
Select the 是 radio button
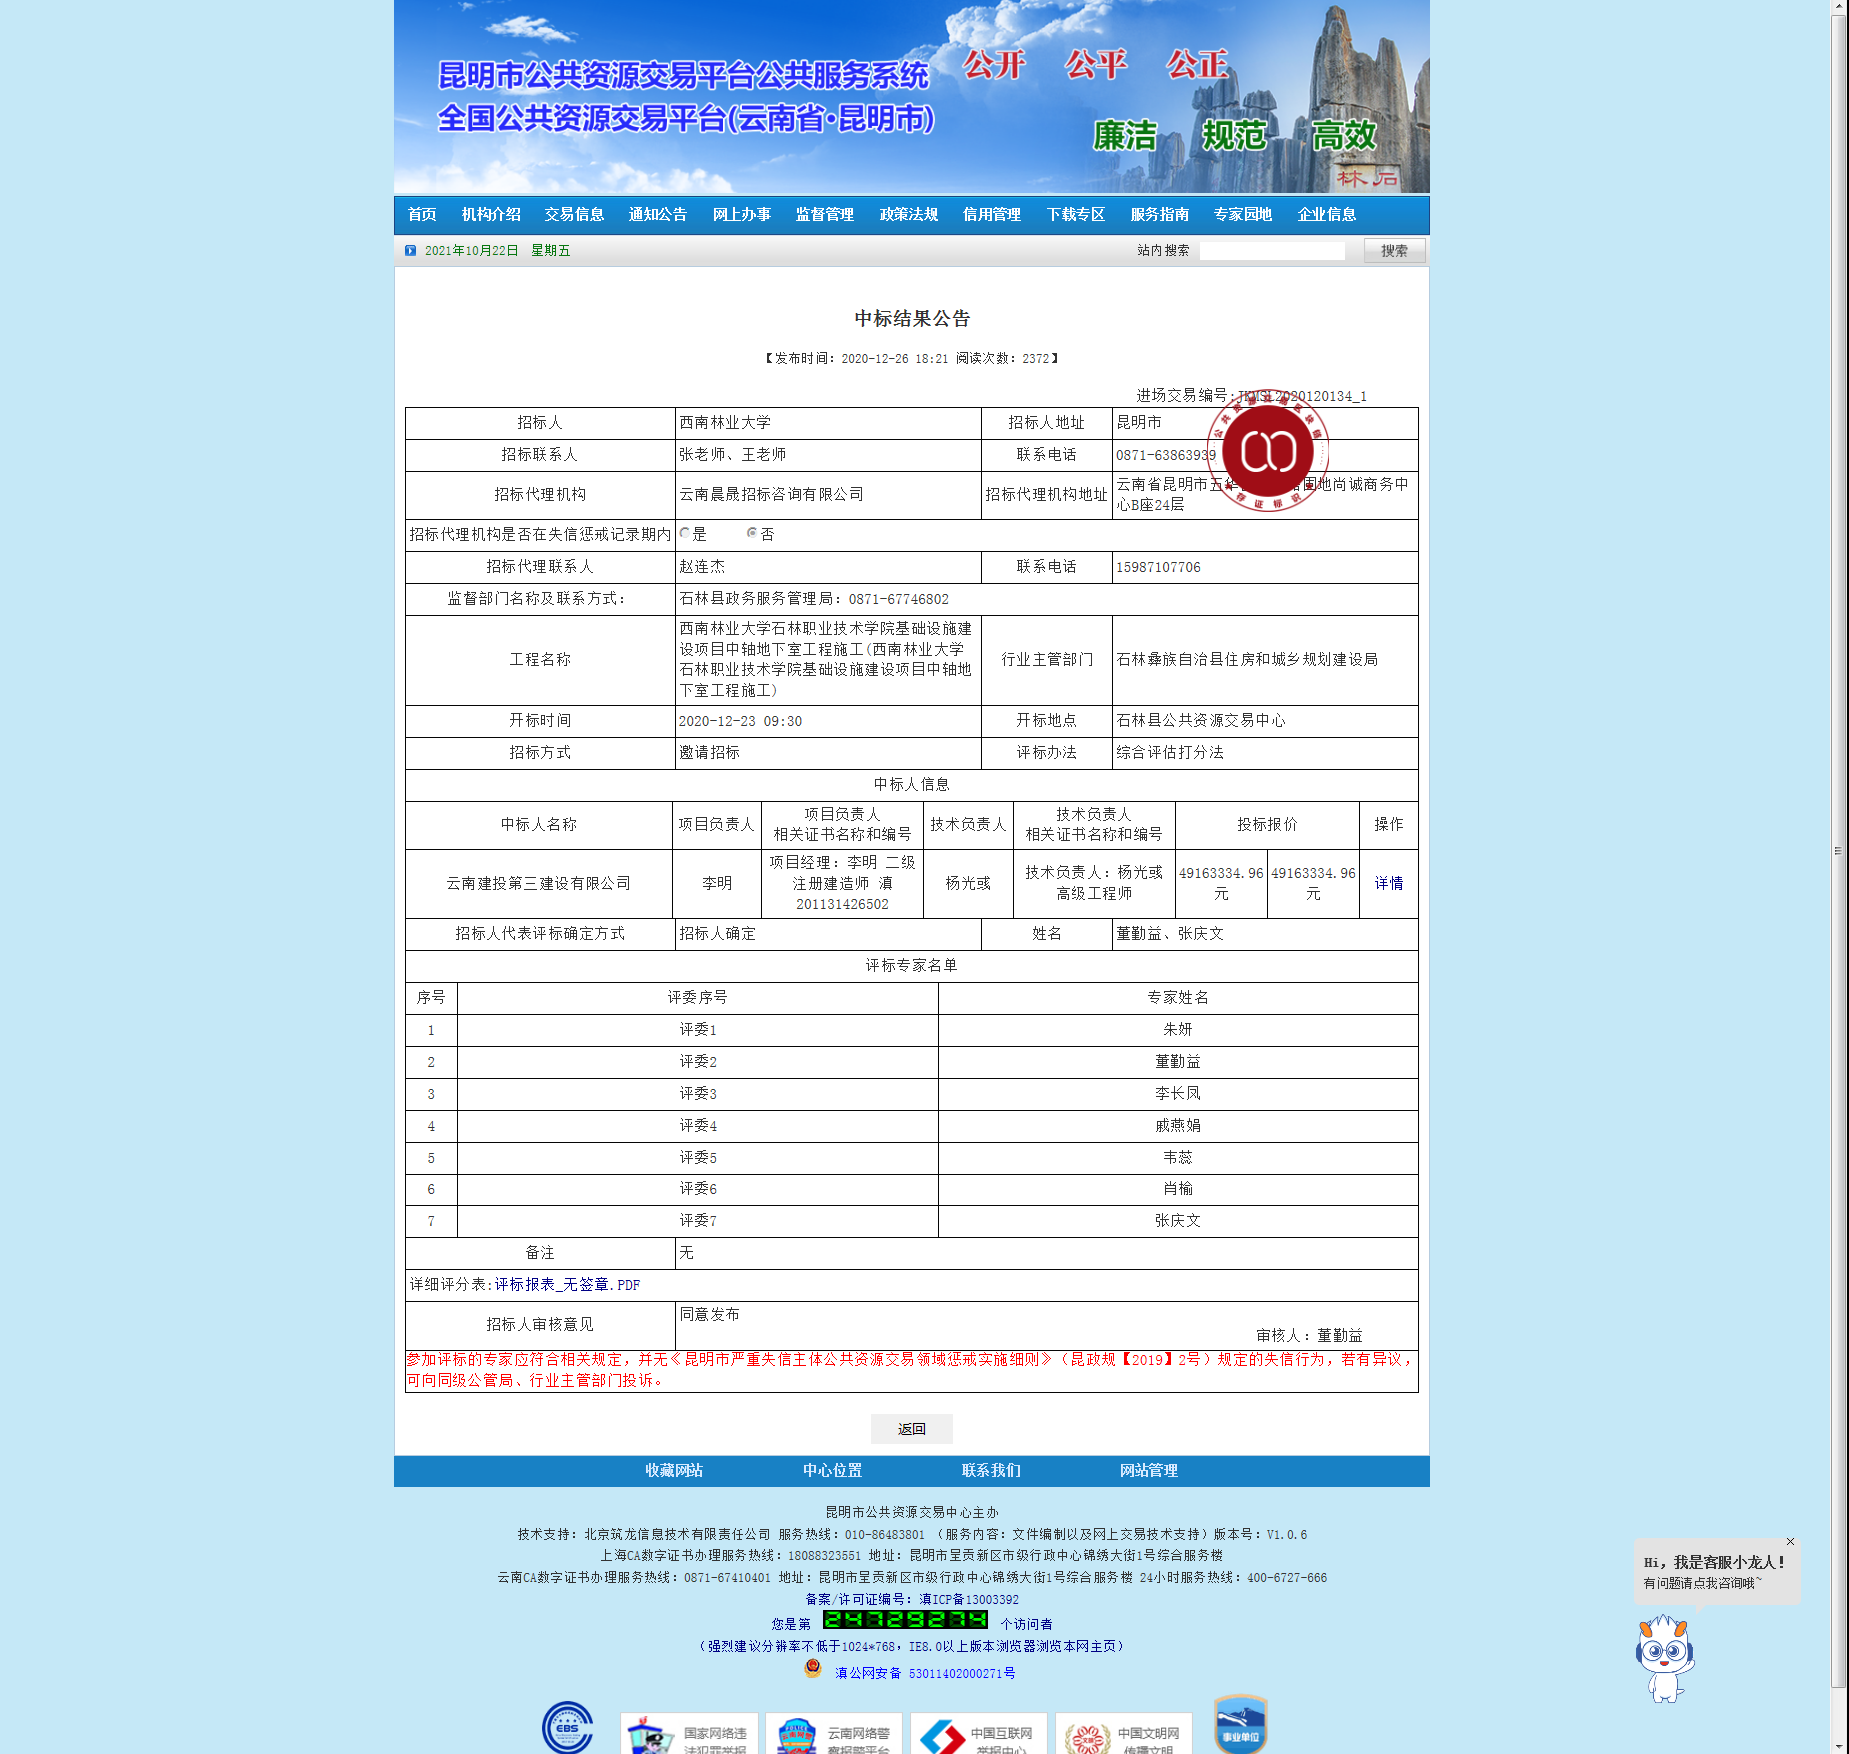[x=685, y=534]
